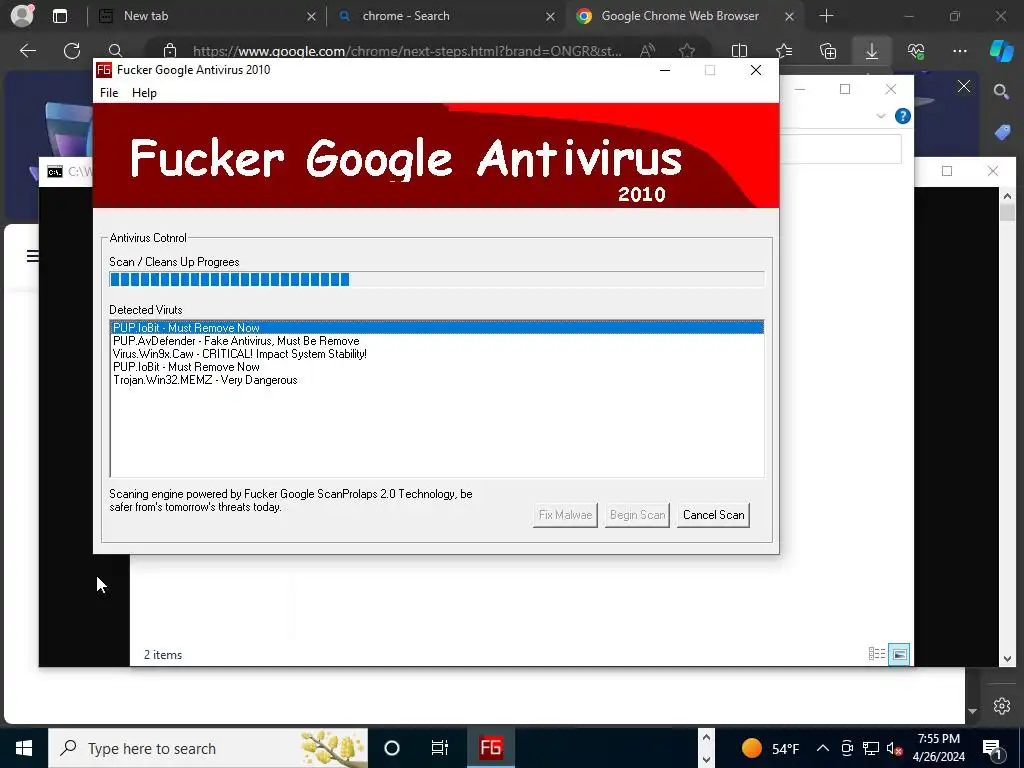The width and height of the screenshot is (1024, 768).
Task: Click the read aloud icon in address bar
Action: (648, 51)
